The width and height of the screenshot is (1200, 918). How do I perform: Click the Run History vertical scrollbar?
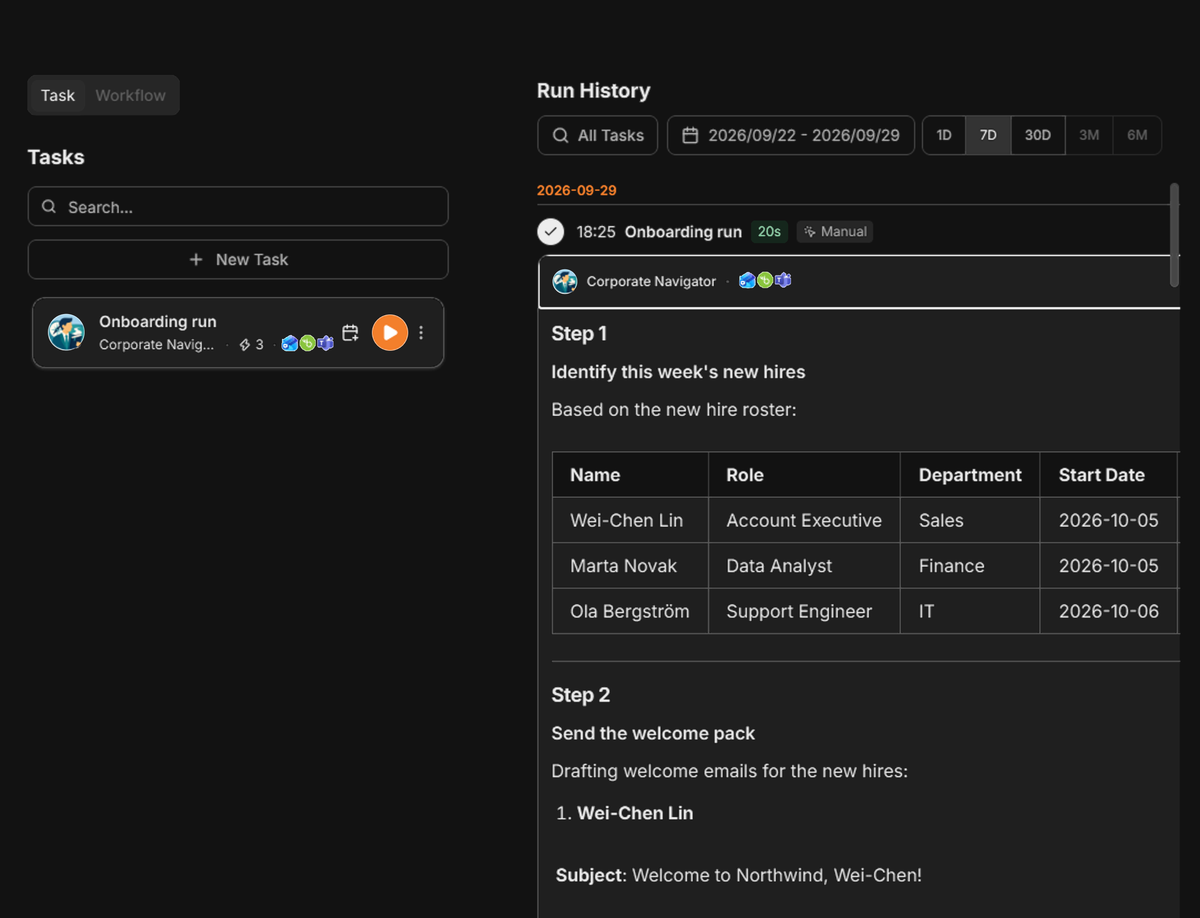click(x=1174, y=234)
